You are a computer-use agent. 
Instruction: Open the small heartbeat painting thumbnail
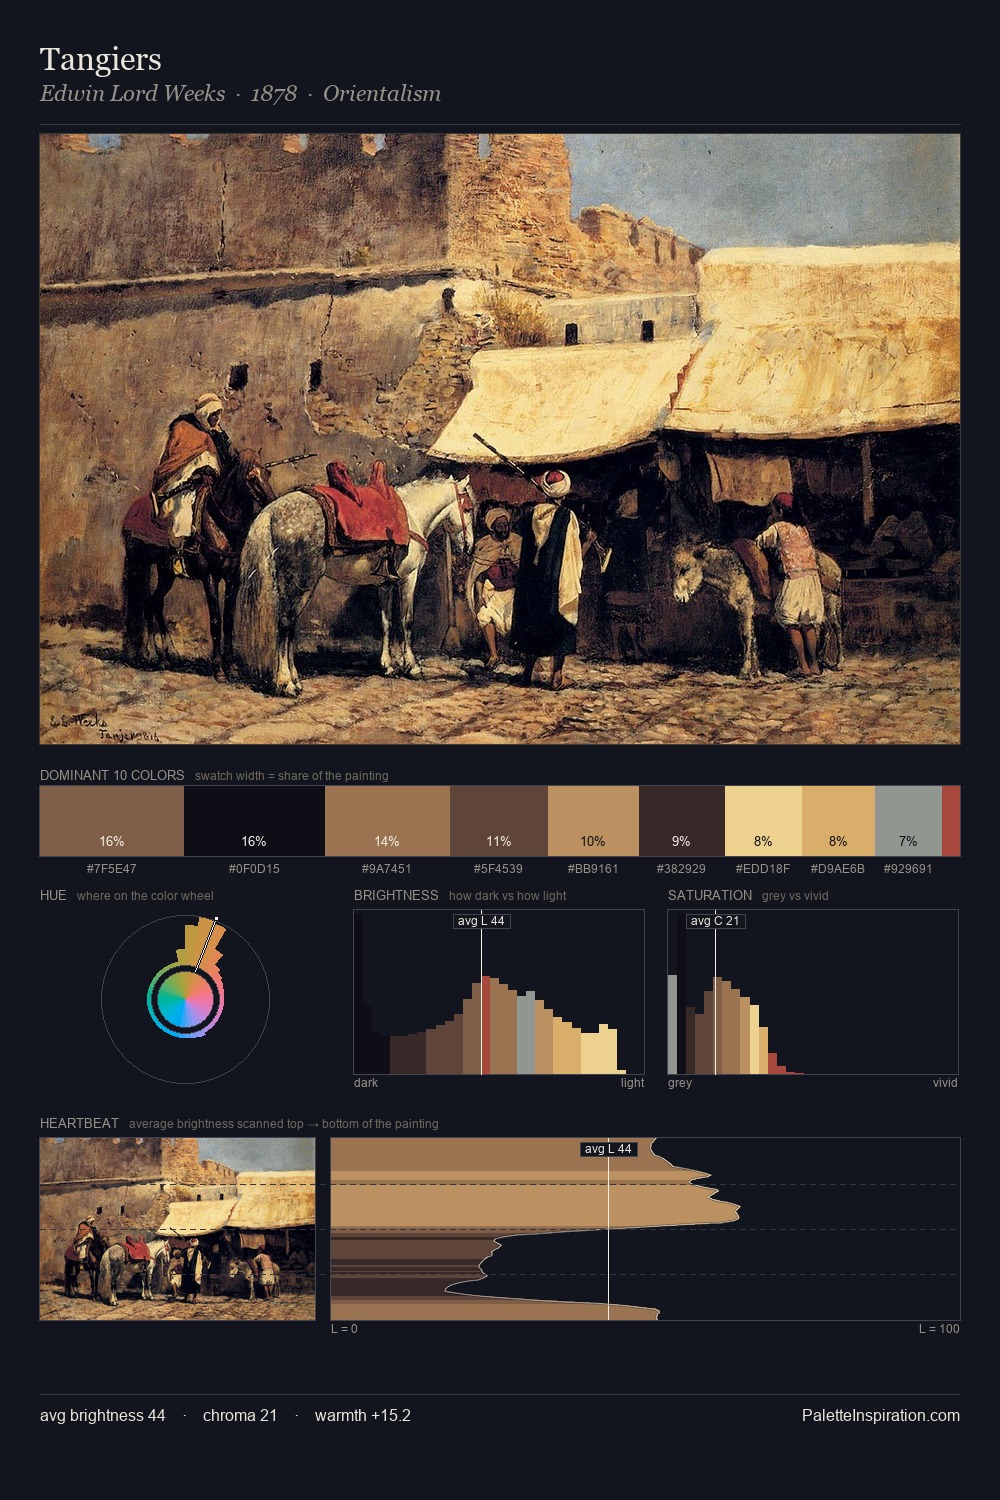click(177, 1229)
